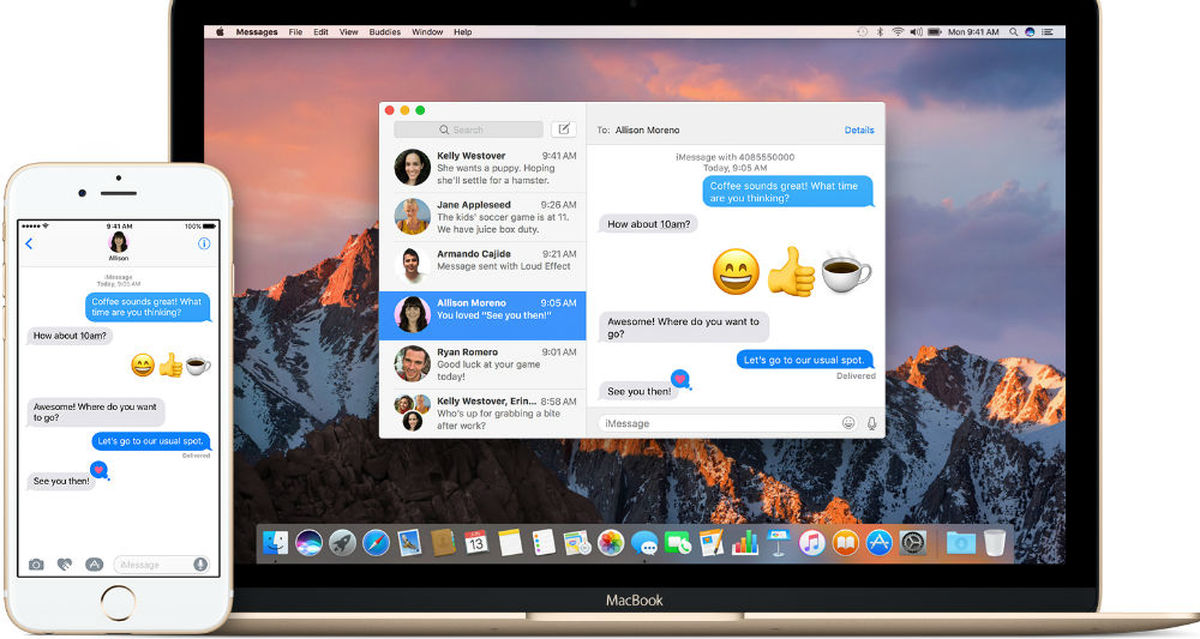Tap the back arrow on the iPhone
Image resolution: width=1200 pixels, height=639 pixels.
[x=29, y=243]
